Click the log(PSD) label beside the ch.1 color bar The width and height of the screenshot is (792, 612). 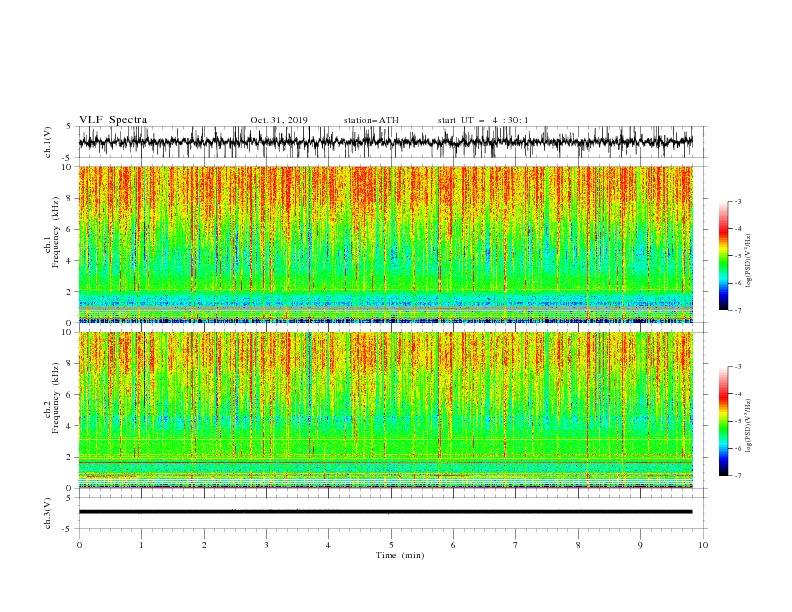coord(748,261)
